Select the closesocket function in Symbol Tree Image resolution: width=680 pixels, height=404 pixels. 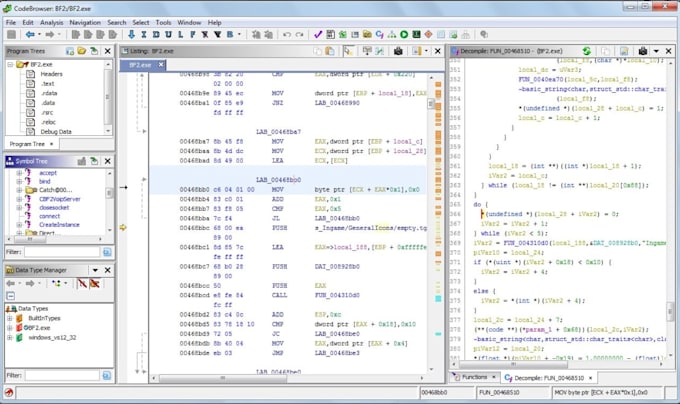[54, 208]
